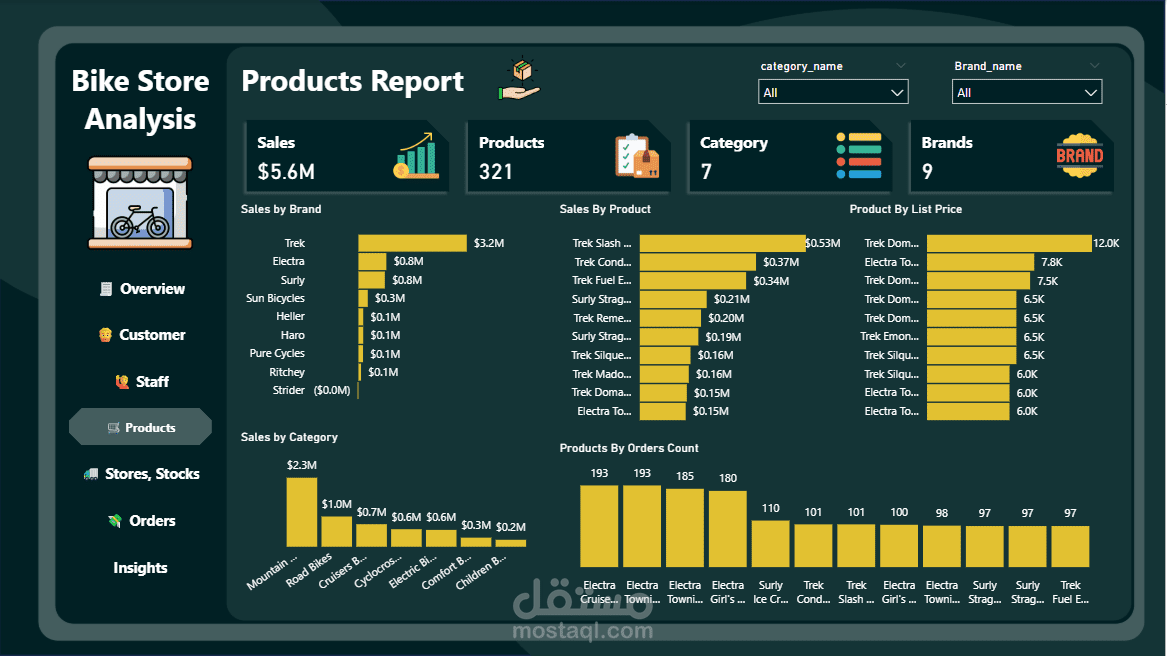Click the Trek Emon... price label
The height and width of the screenshot is (656, 1167).
(889, 337)
